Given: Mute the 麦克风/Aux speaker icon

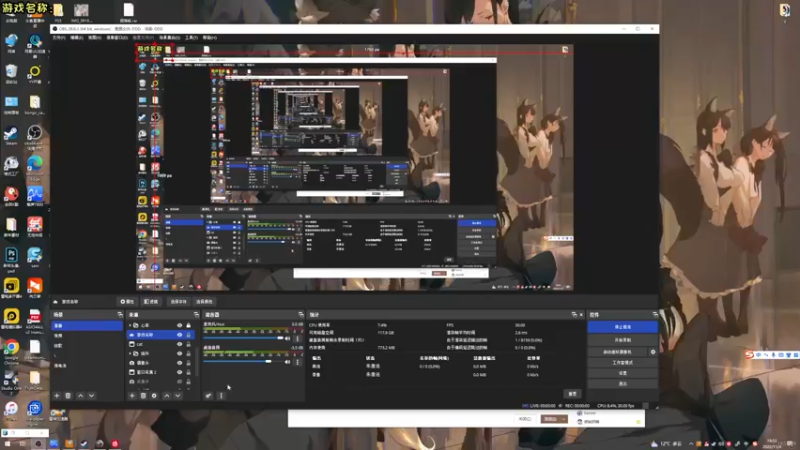Looking at the screenshot, I should tap(288, 338).
